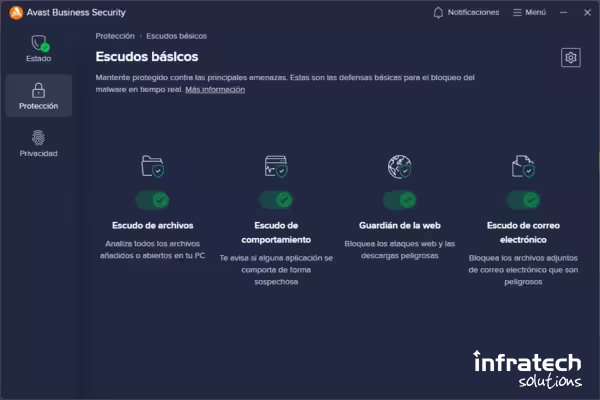Screen dimensions: 600x400
Task: Open the Más información link
Action: tap(215, 90)
